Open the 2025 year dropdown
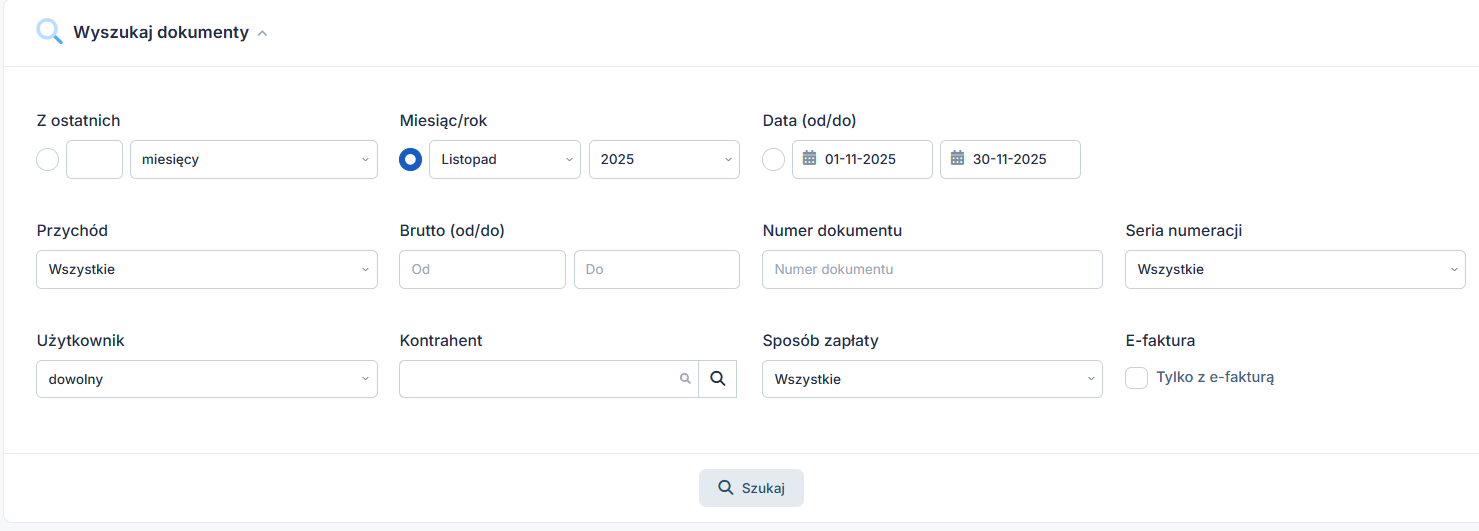 tap(664, 160)
